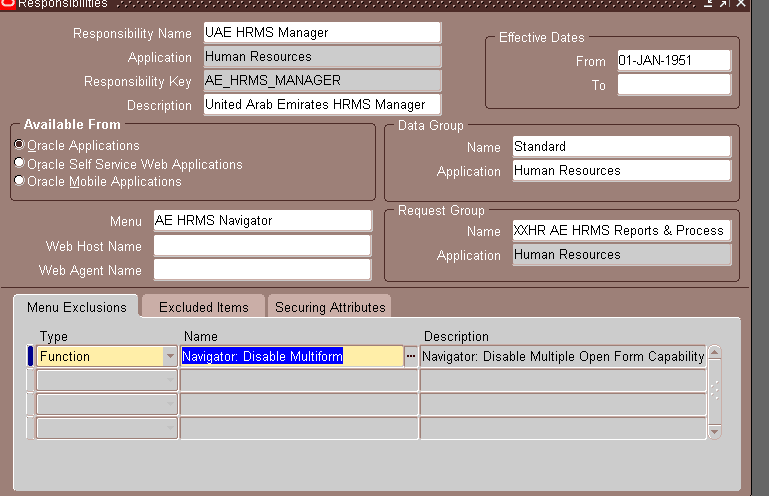
Task: Click the Oracle icon in title bar
Action: (x=7, y=3)
